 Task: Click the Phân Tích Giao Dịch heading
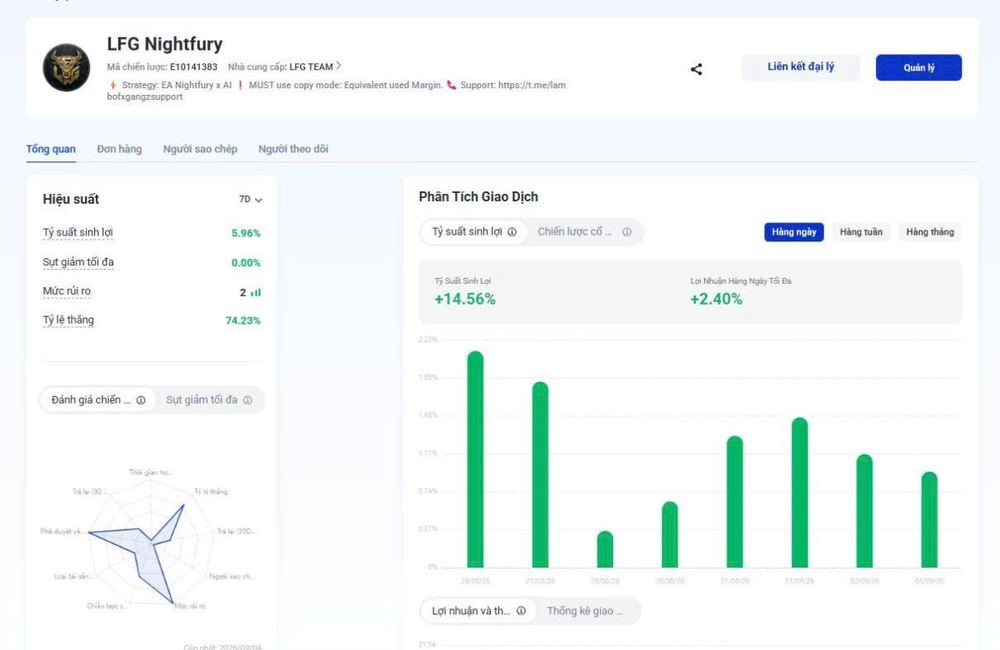pos(478,196)
